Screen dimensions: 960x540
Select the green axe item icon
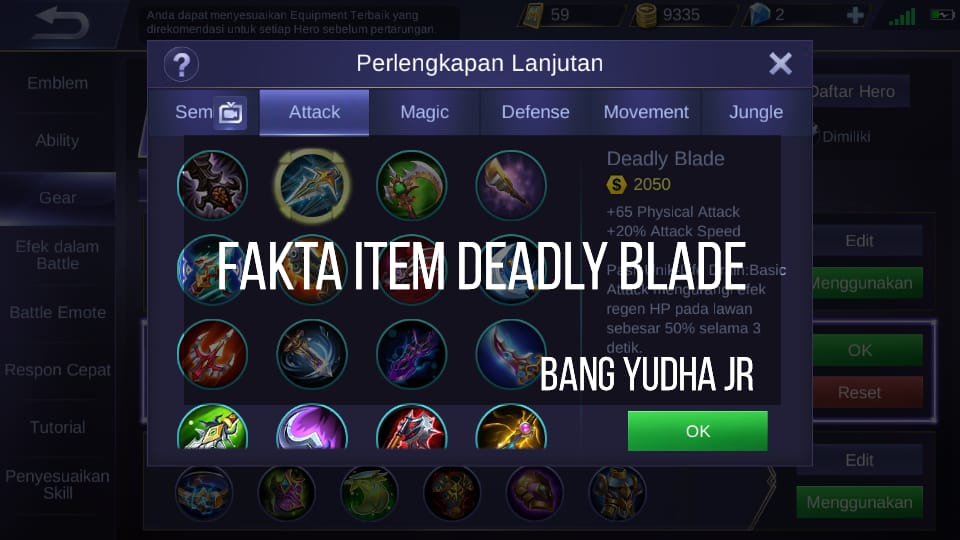[411, 185]
